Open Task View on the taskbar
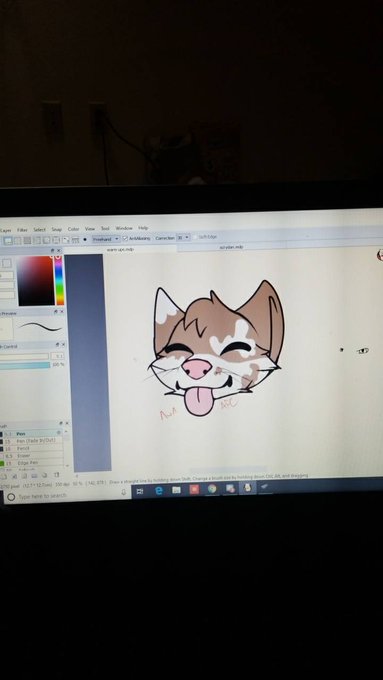This screenshot has width=383, height=680. pos(140,491)
